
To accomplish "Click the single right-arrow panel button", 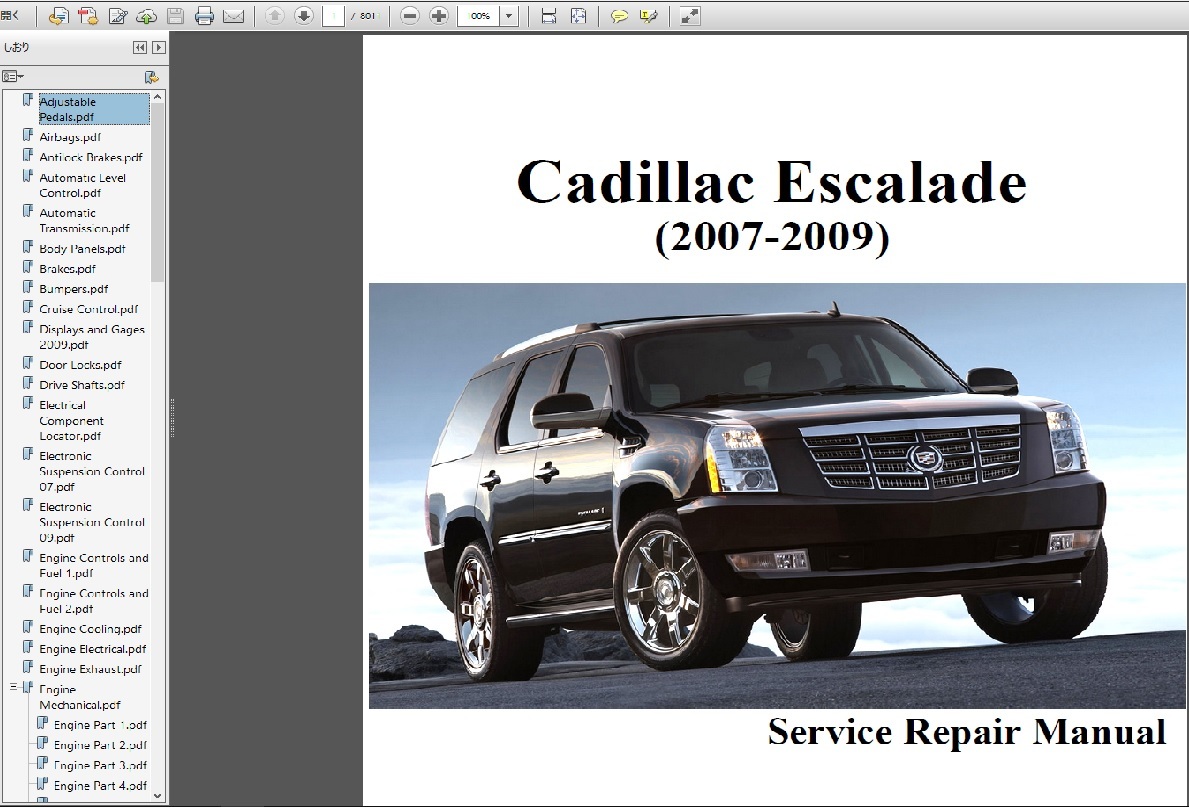I will [x=158, y=47].
